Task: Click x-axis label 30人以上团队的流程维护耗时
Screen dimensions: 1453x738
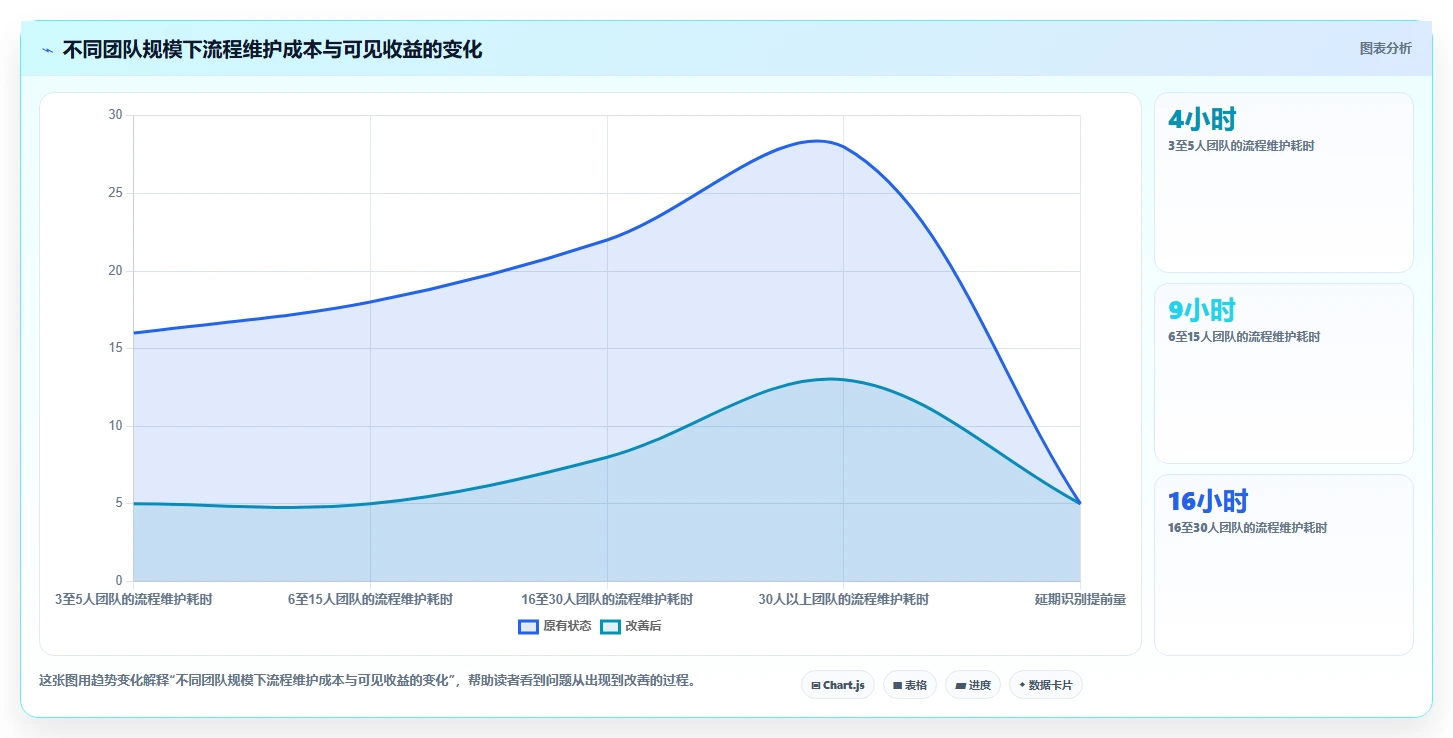Action: coord(843,599)
